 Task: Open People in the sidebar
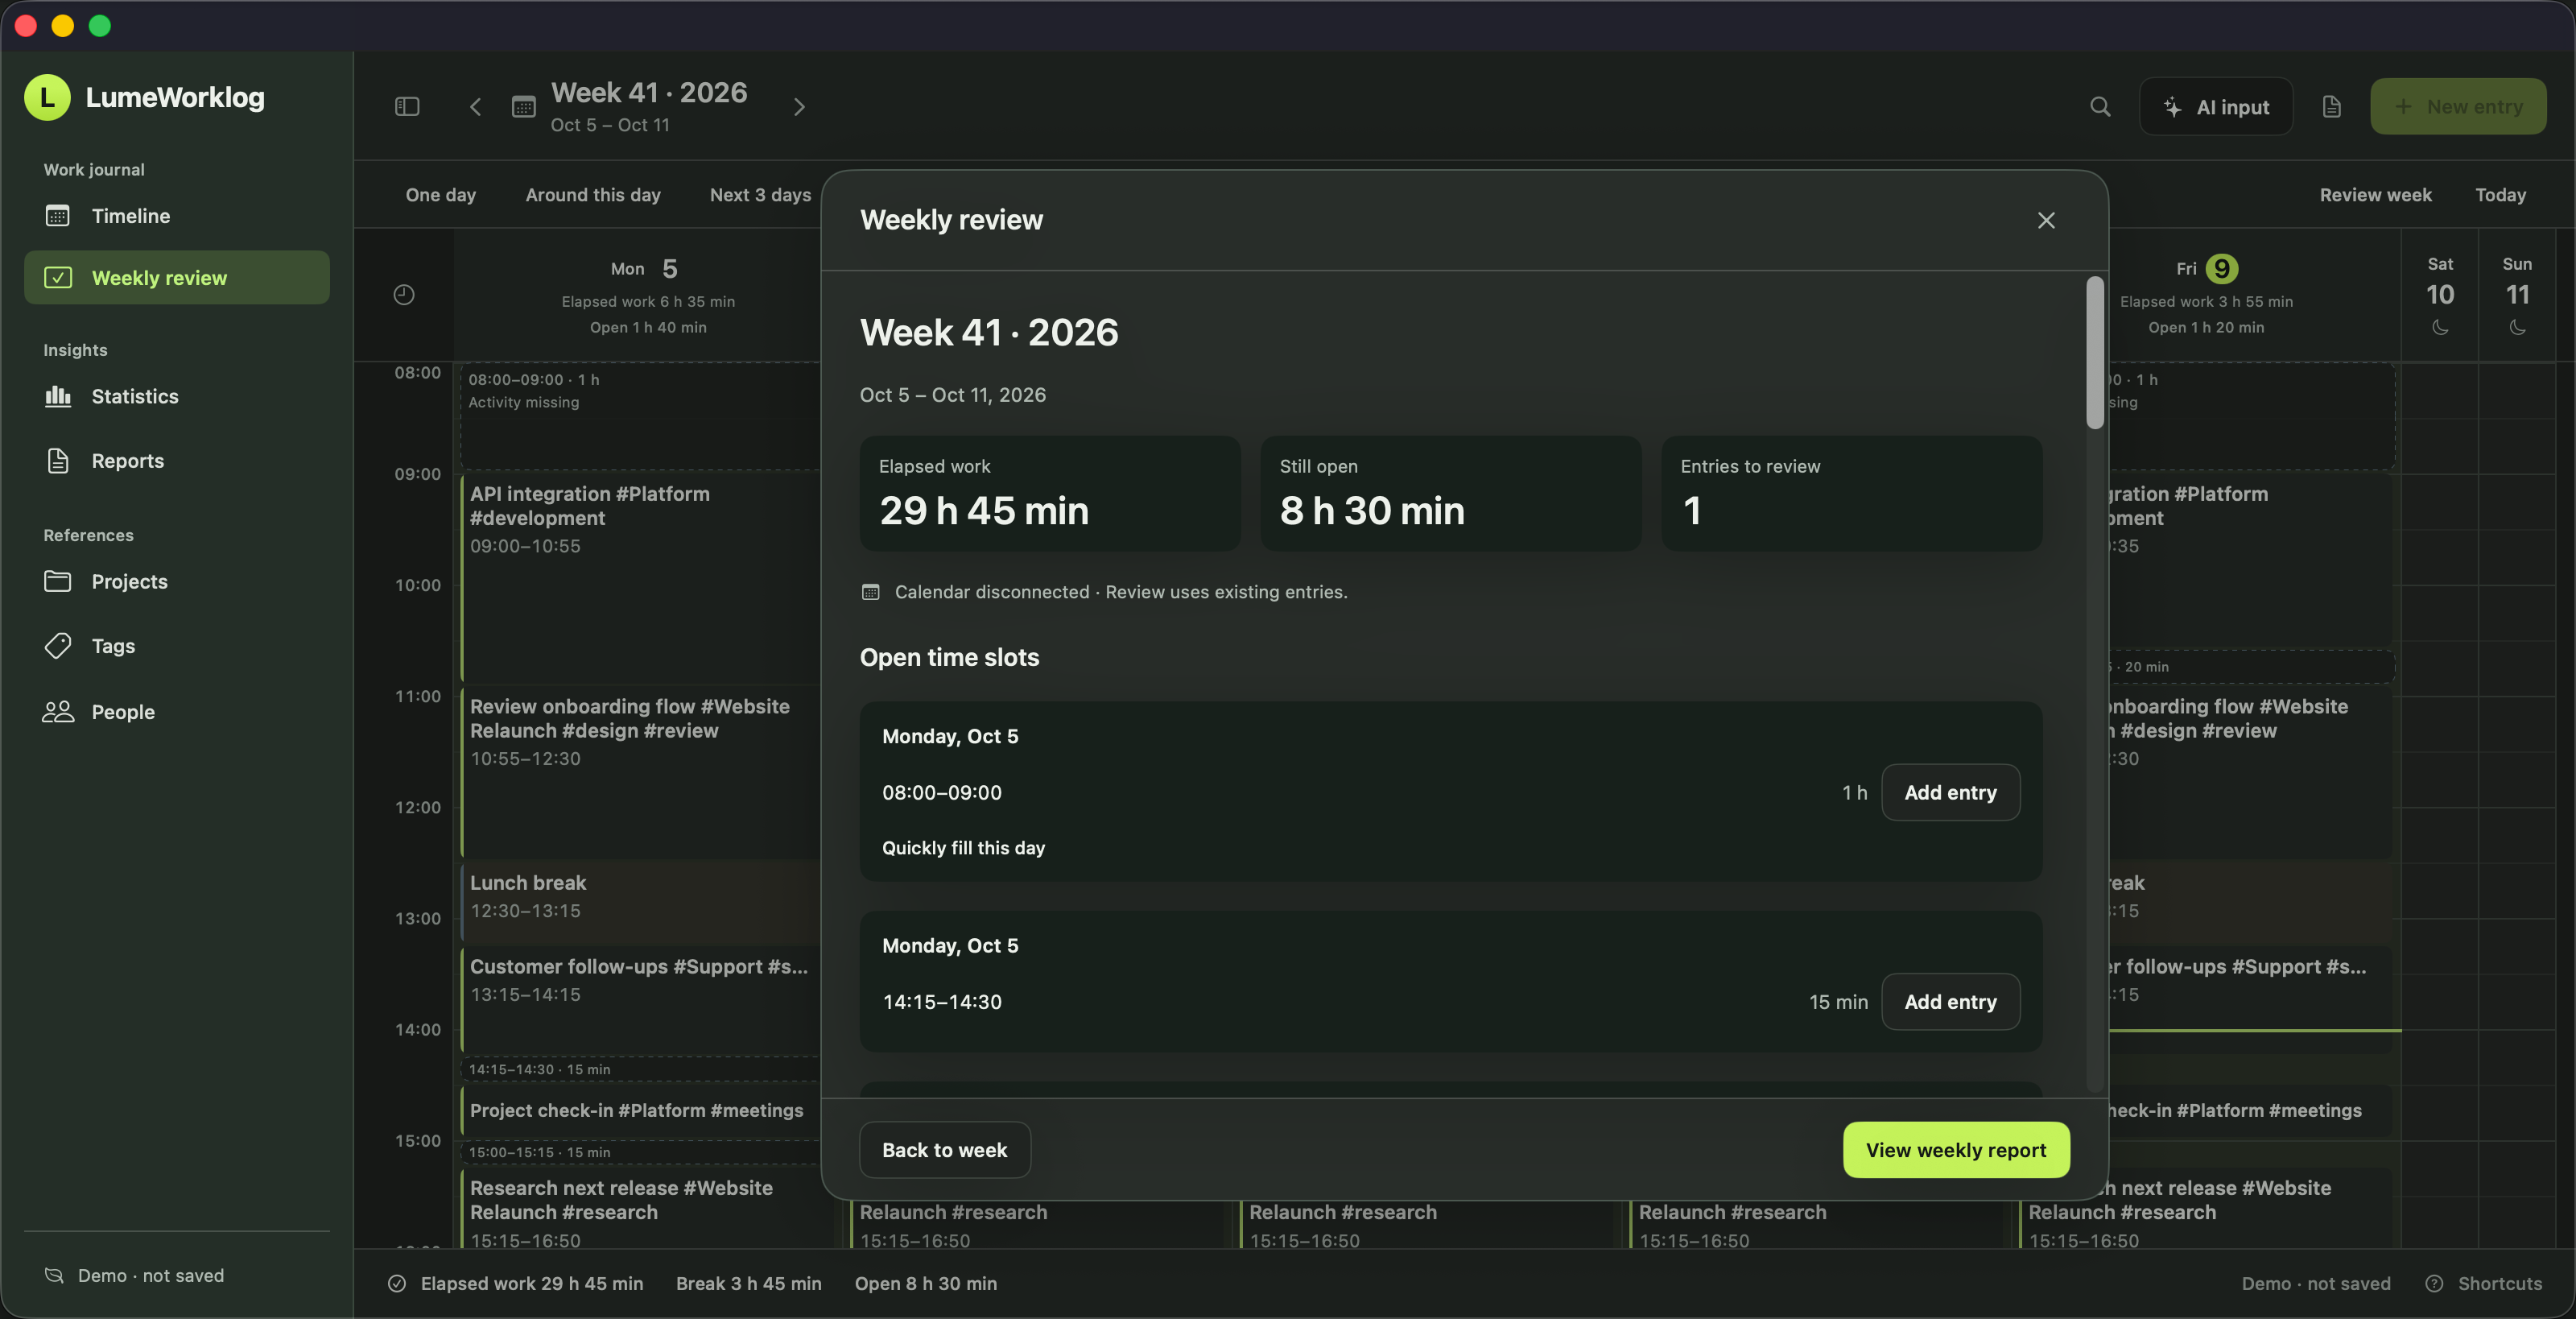pos(177,712)
